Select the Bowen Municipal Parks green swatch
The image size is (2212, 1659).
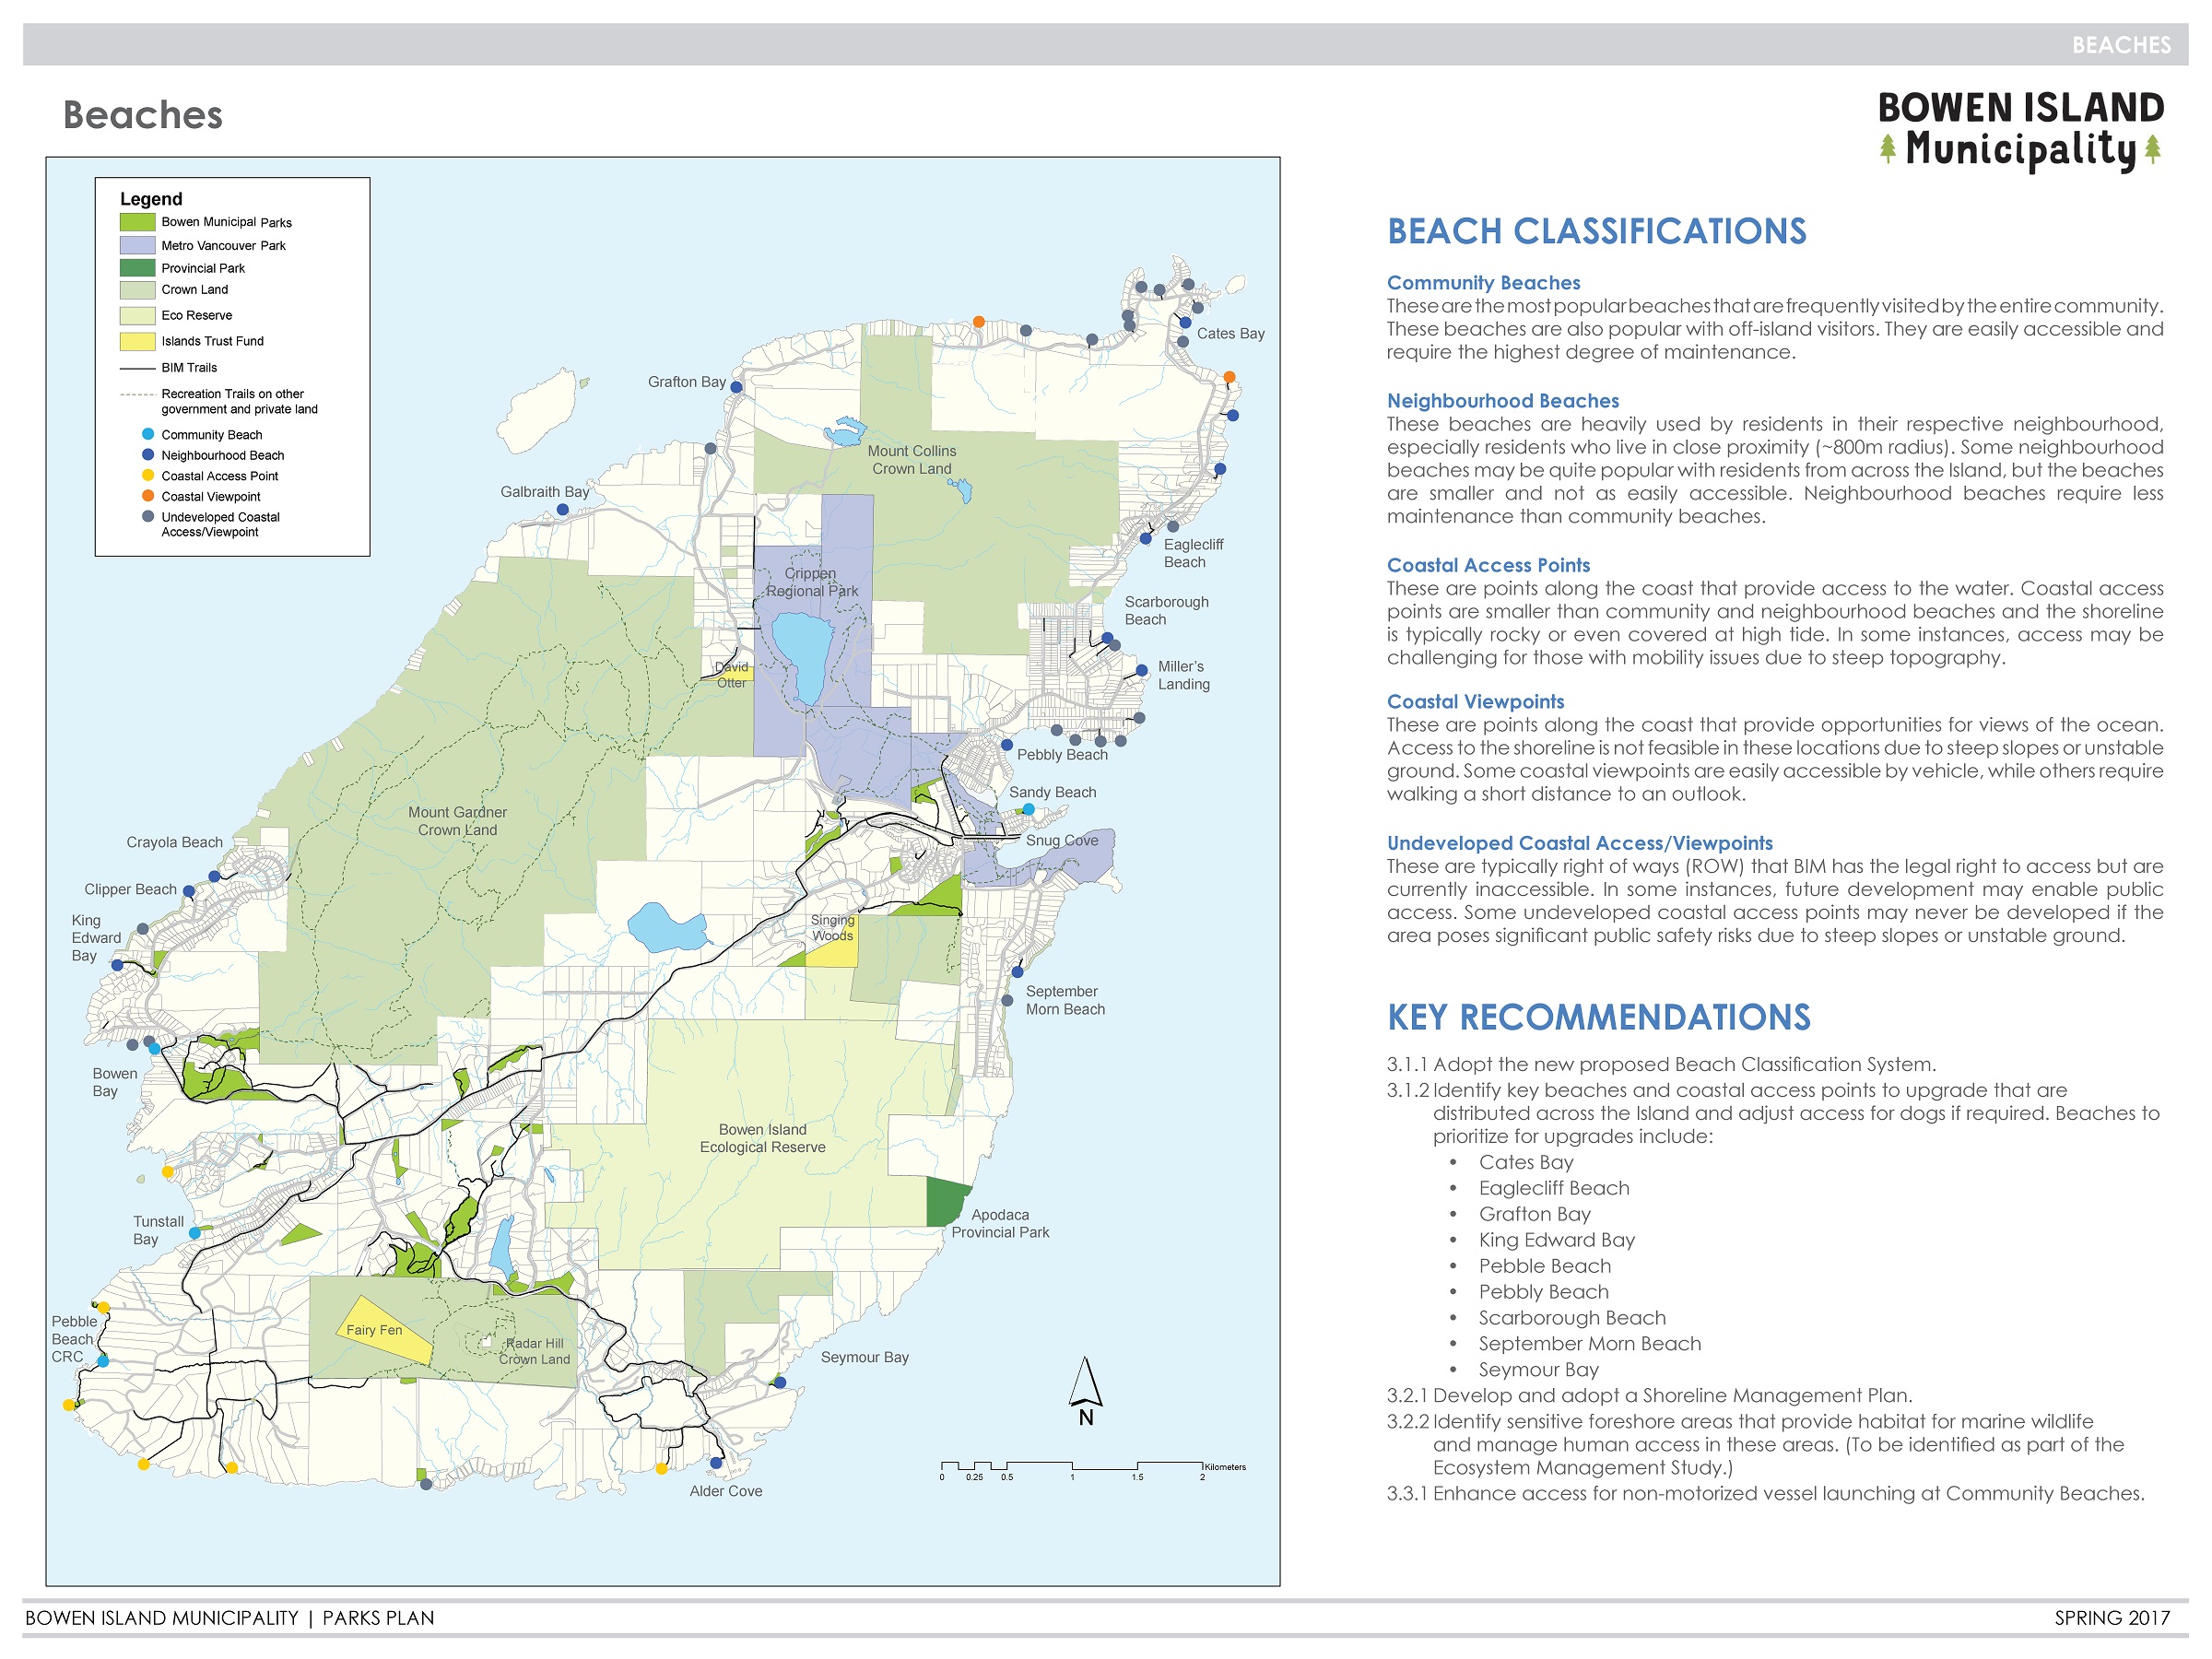[137, 222]
